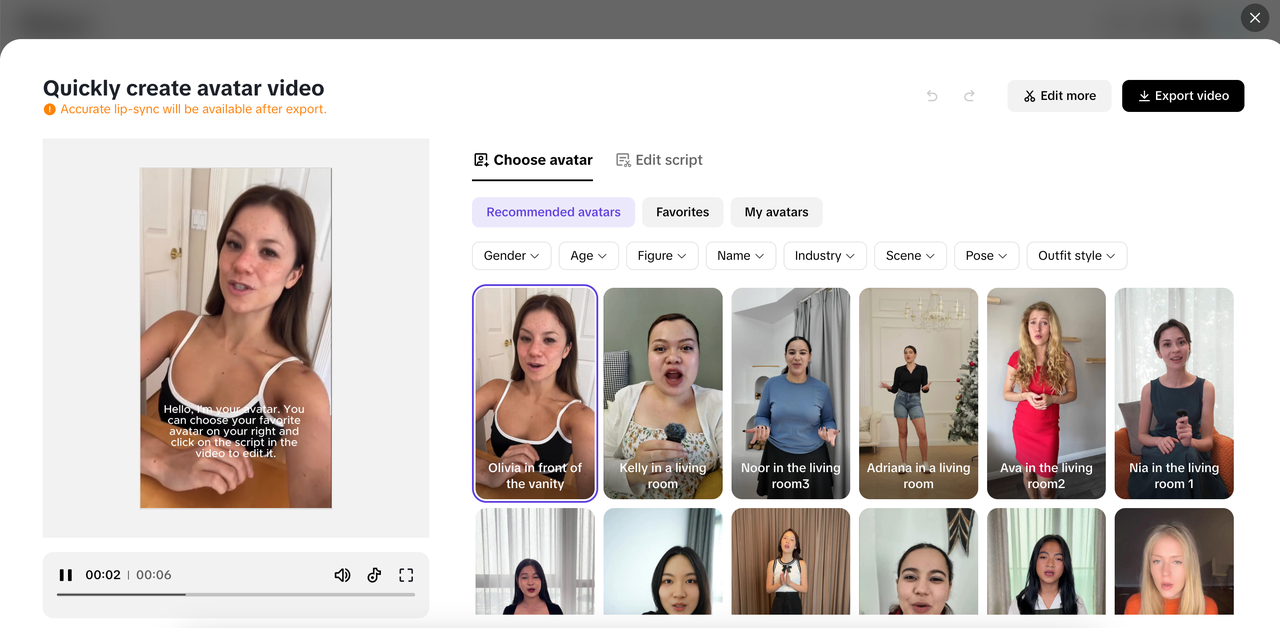Switch to the Choose avatar tab
This screenshot has width=1280, height=628.
tap(533, 160)
